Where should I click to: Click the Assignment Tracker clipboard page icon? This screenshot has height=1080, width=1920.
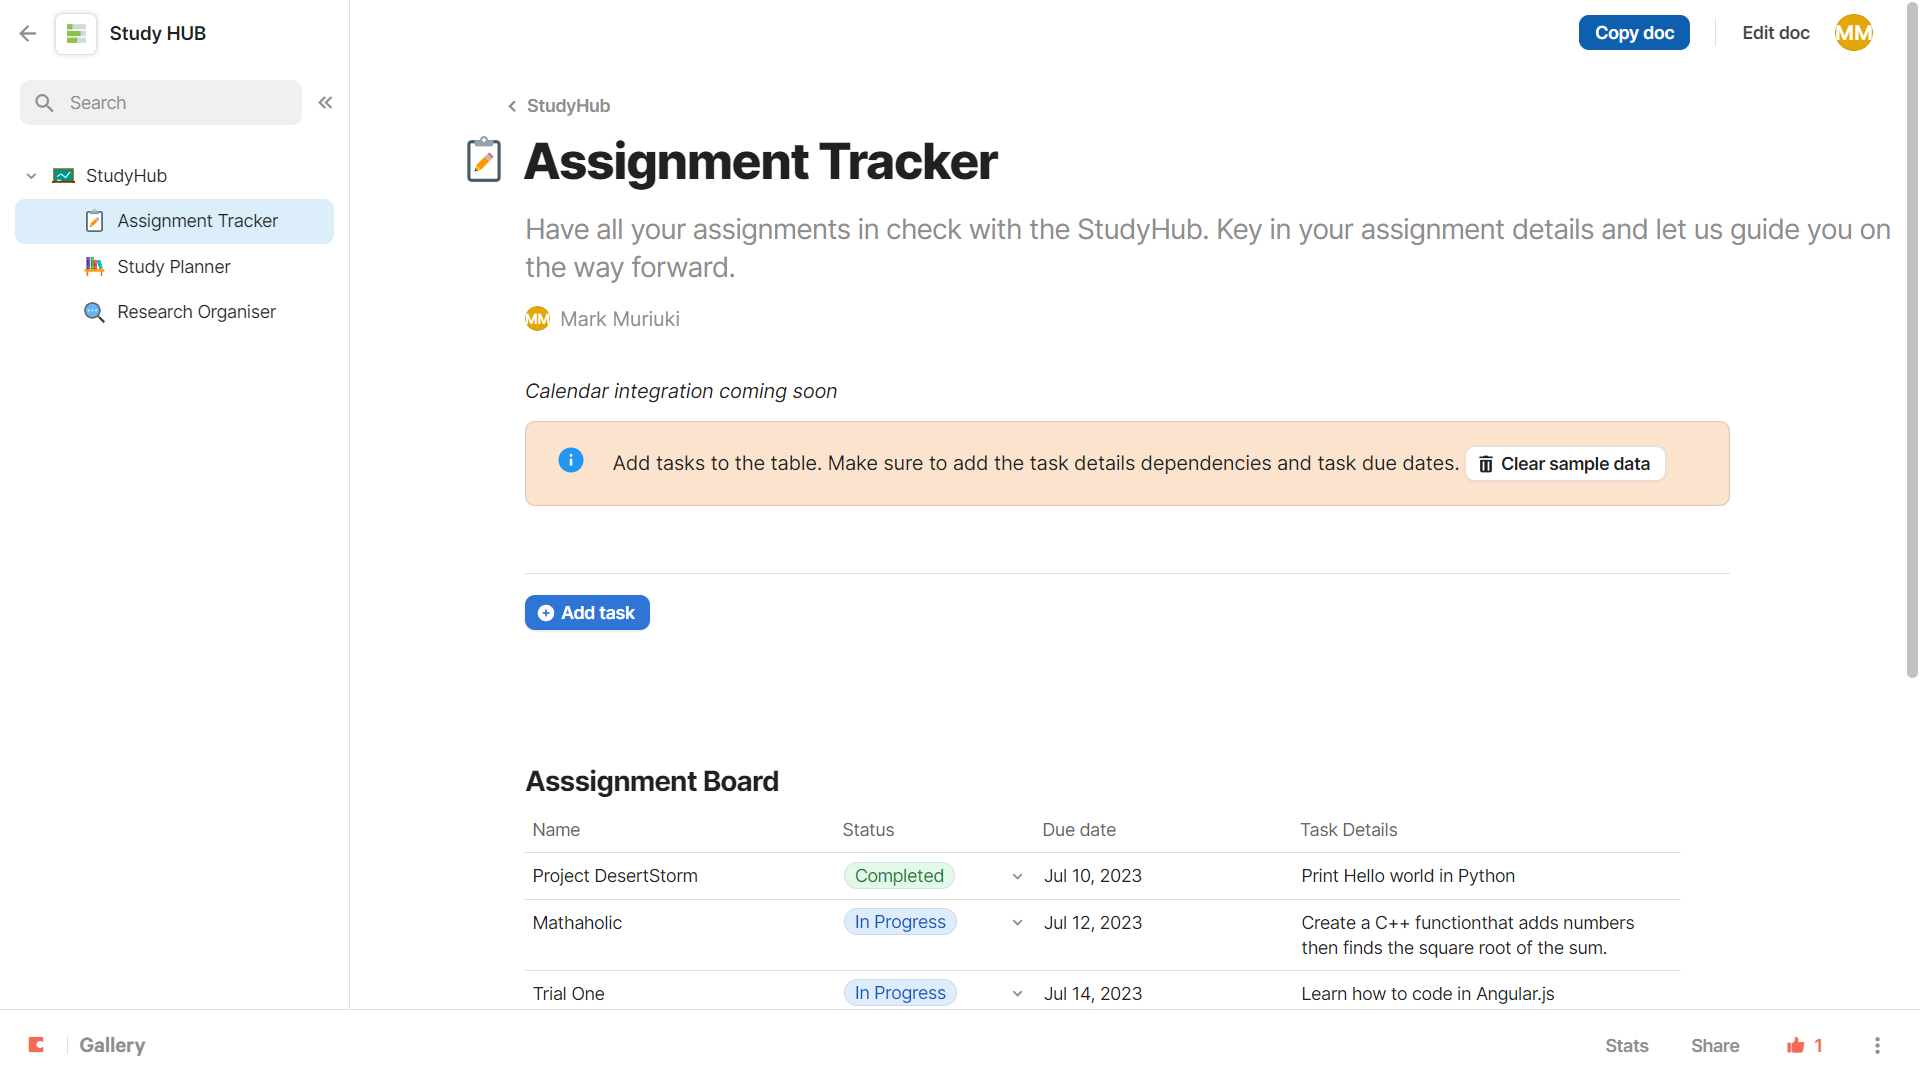(x=484, y=160)
